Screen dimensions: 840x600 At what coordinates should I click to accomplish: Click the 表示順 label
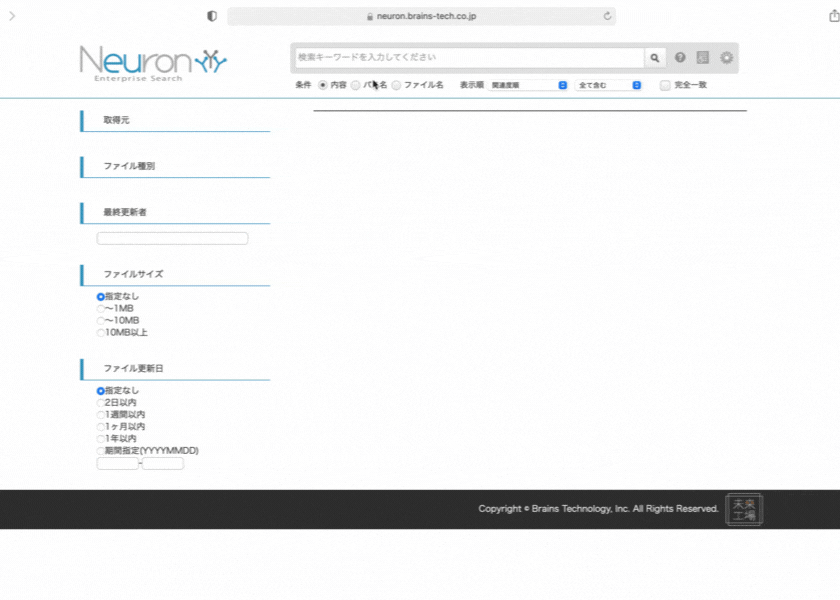[471, 85]
